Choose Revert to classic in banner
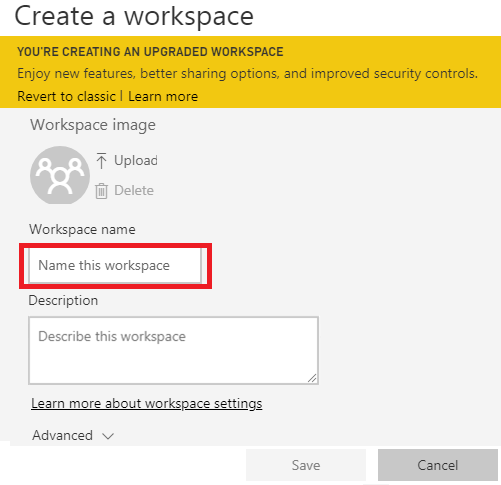Viewport: 501px width, 485px height. click(66, 96)
